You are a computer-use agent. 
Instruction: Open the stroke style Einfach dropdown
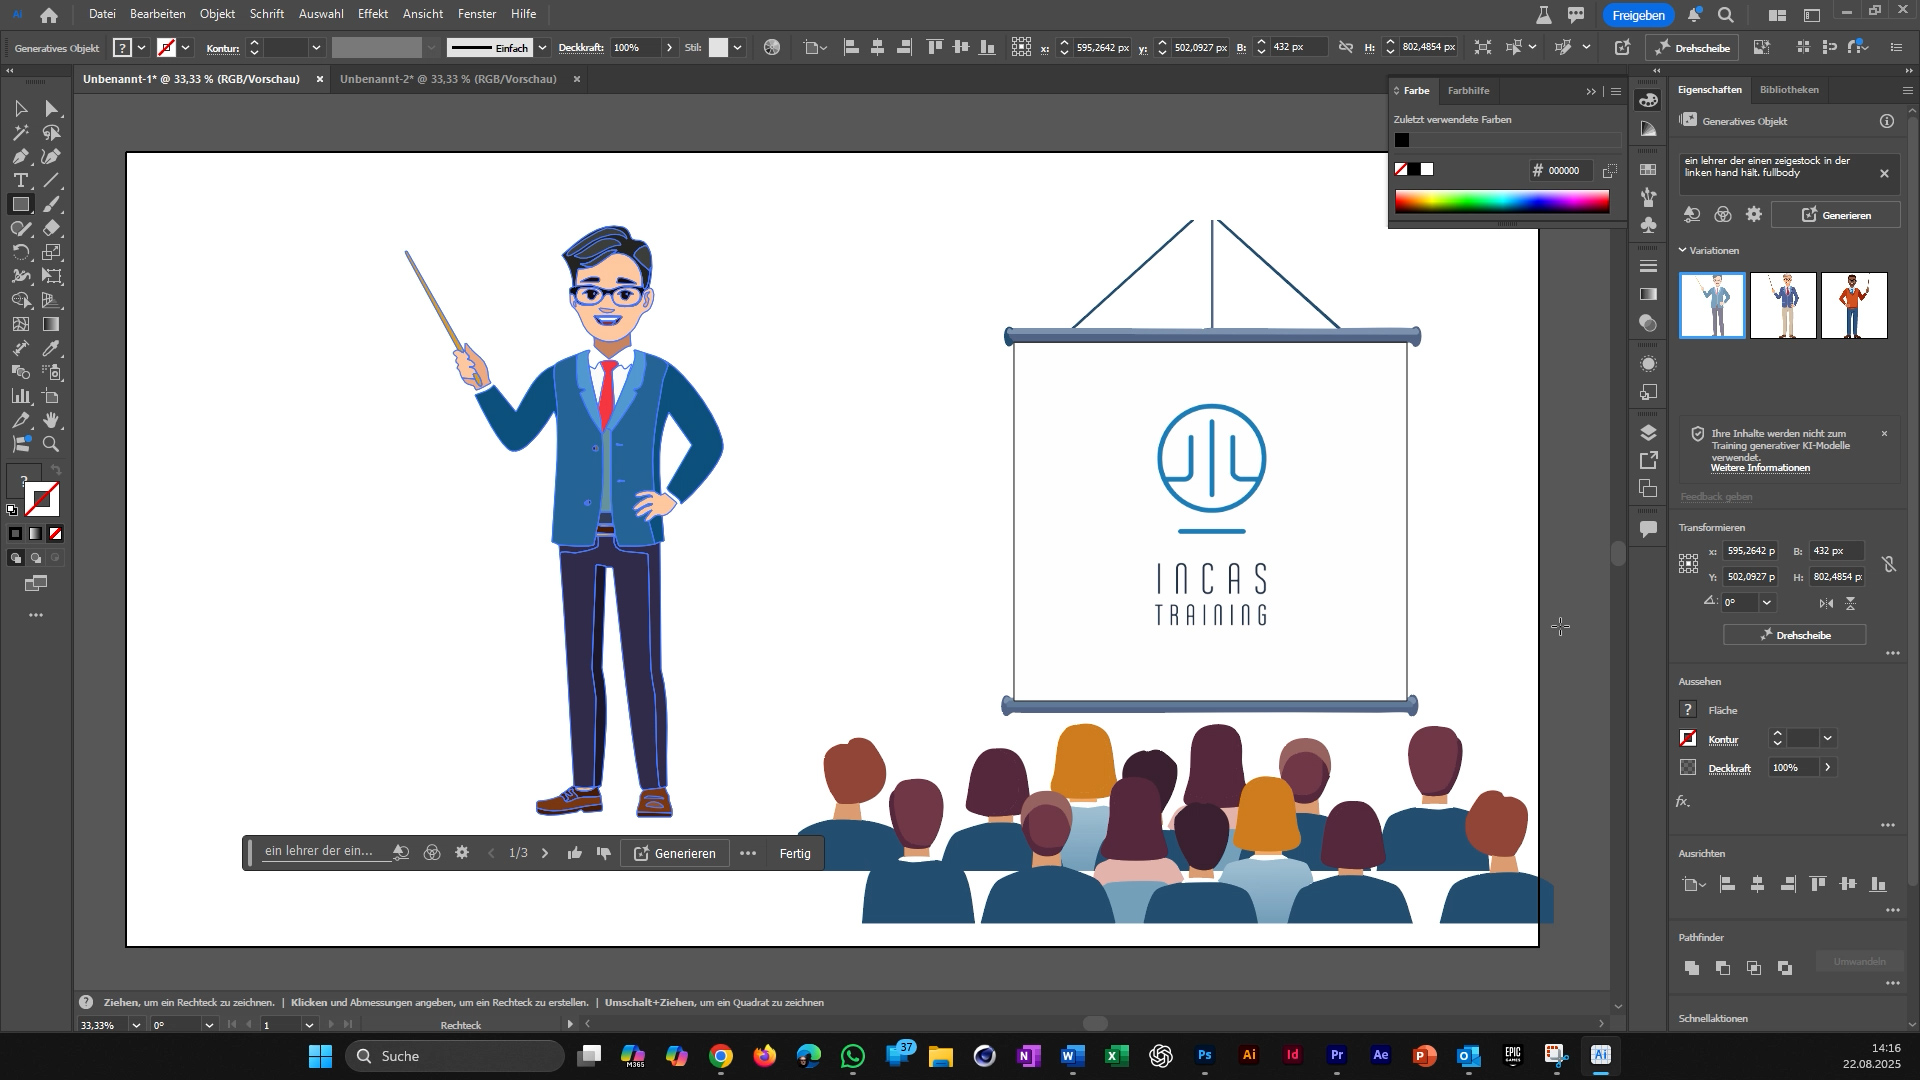pos(543,47)
